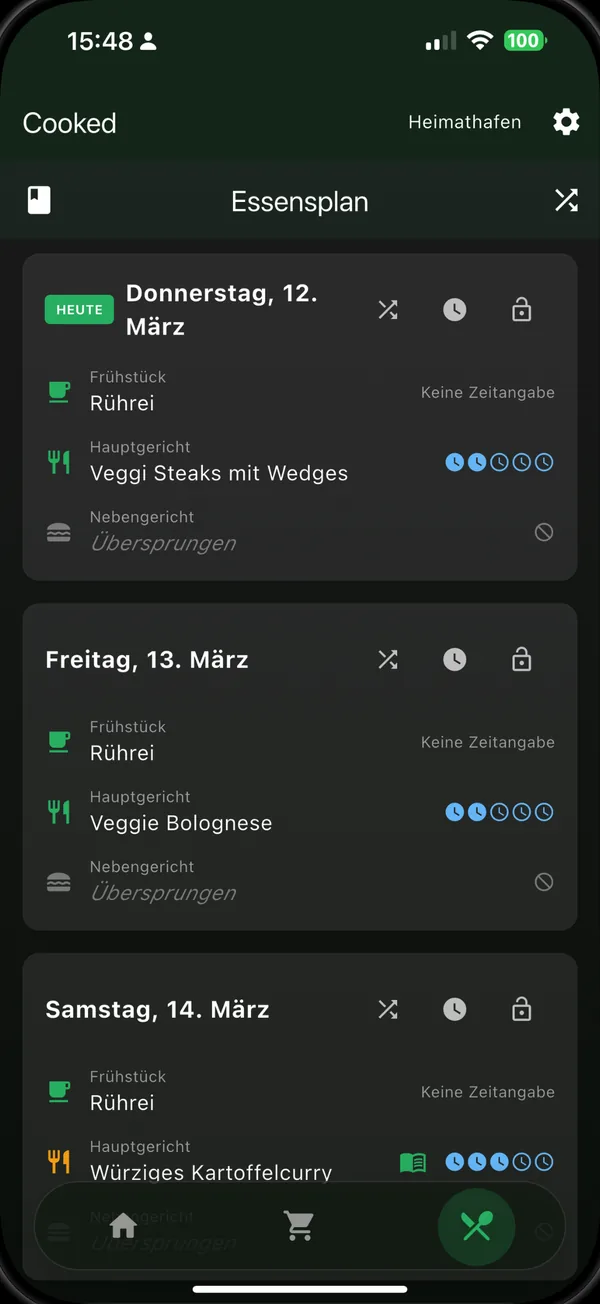This screenshot has height=1304, width=600.
Task: Set time filter for Freitag, 13. März
Action: [x=455, y=660]
